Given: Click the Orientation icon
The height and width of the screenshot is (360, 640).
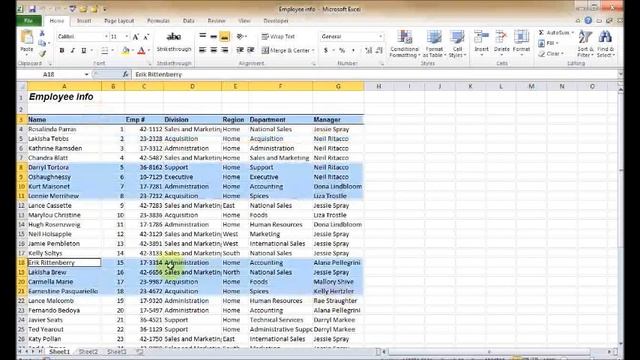Looking at the screenshot, I should (x=241, y=37).
